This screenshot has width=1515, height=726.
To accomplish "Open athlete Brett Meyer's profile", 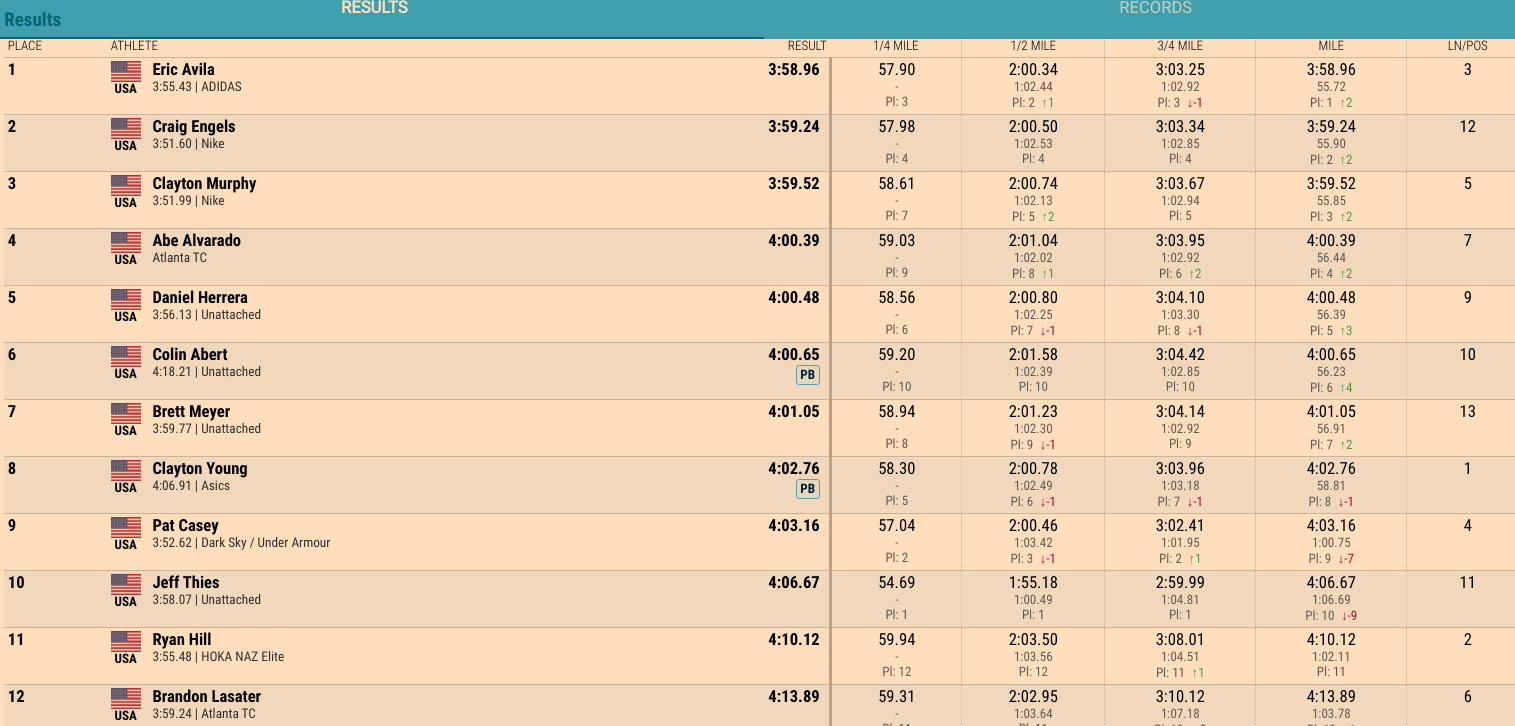I will tap(191, 412).
